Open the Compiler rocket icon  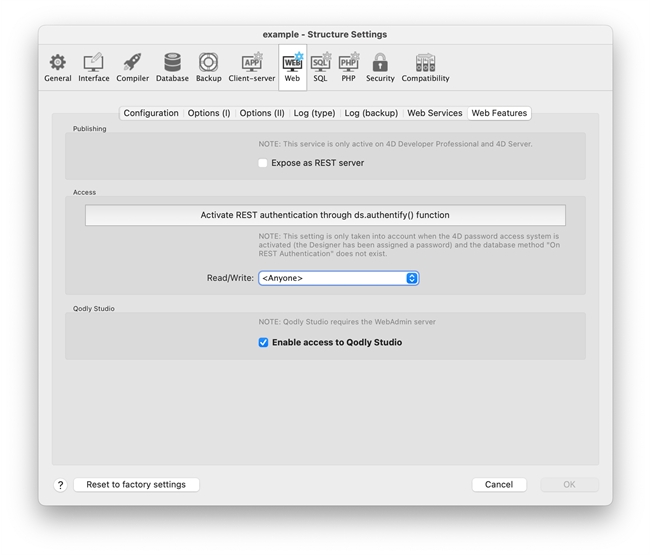(x=132, y=67)
